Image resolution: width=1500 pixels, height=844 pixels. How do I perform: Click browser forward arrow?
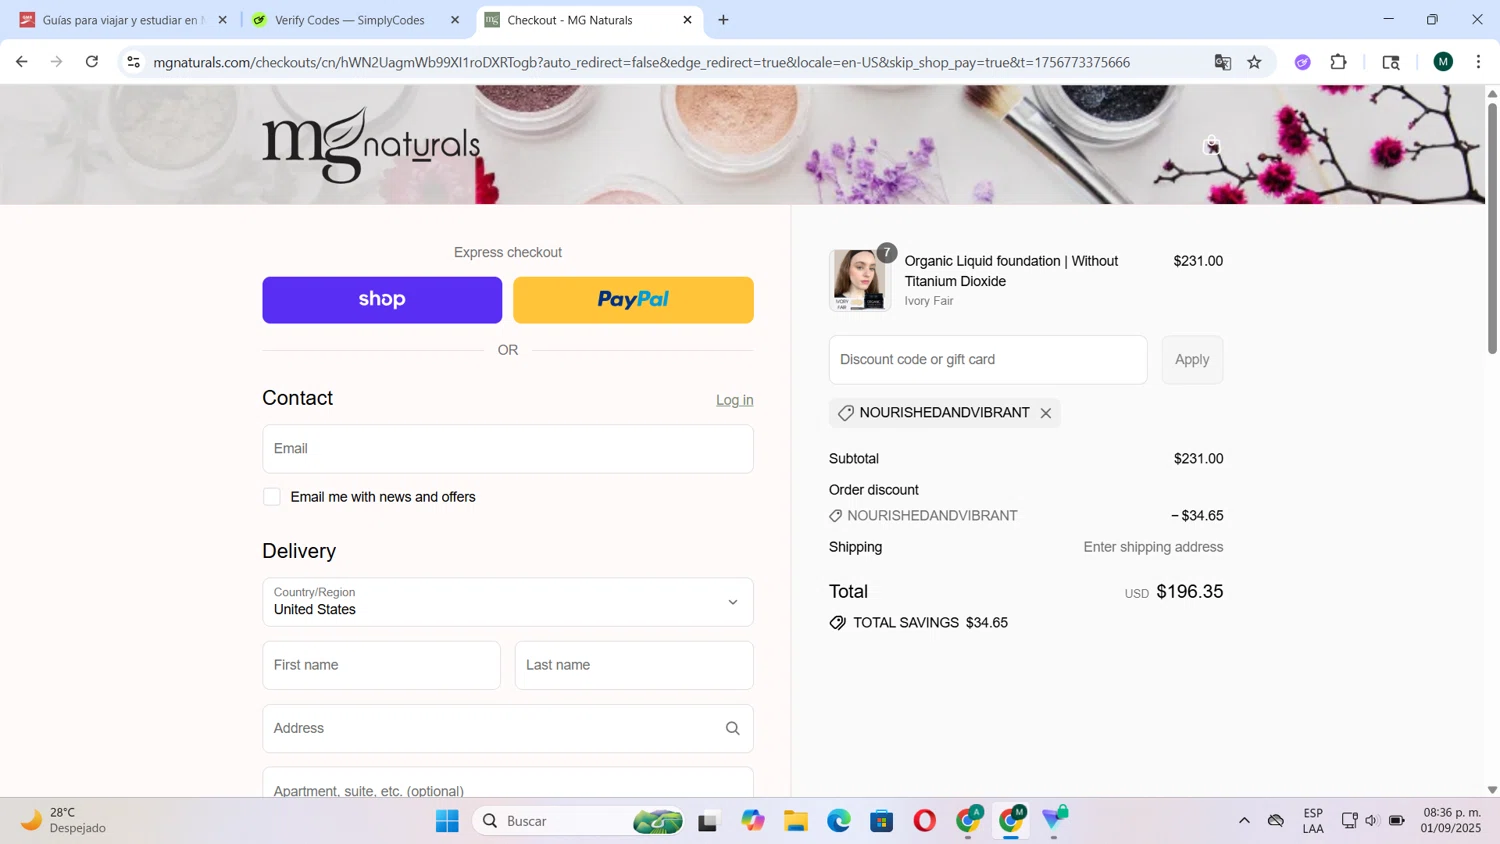click(57, 62)
